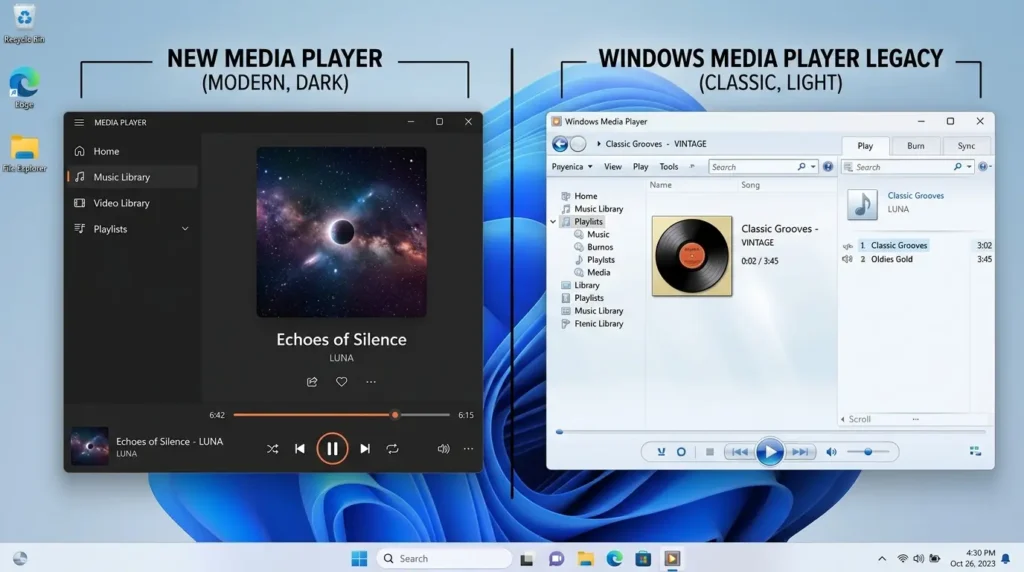Toggle shuffle in the dark Media Player
Viewport: 1024px width, 572px height.
click(x=272, y=449)
